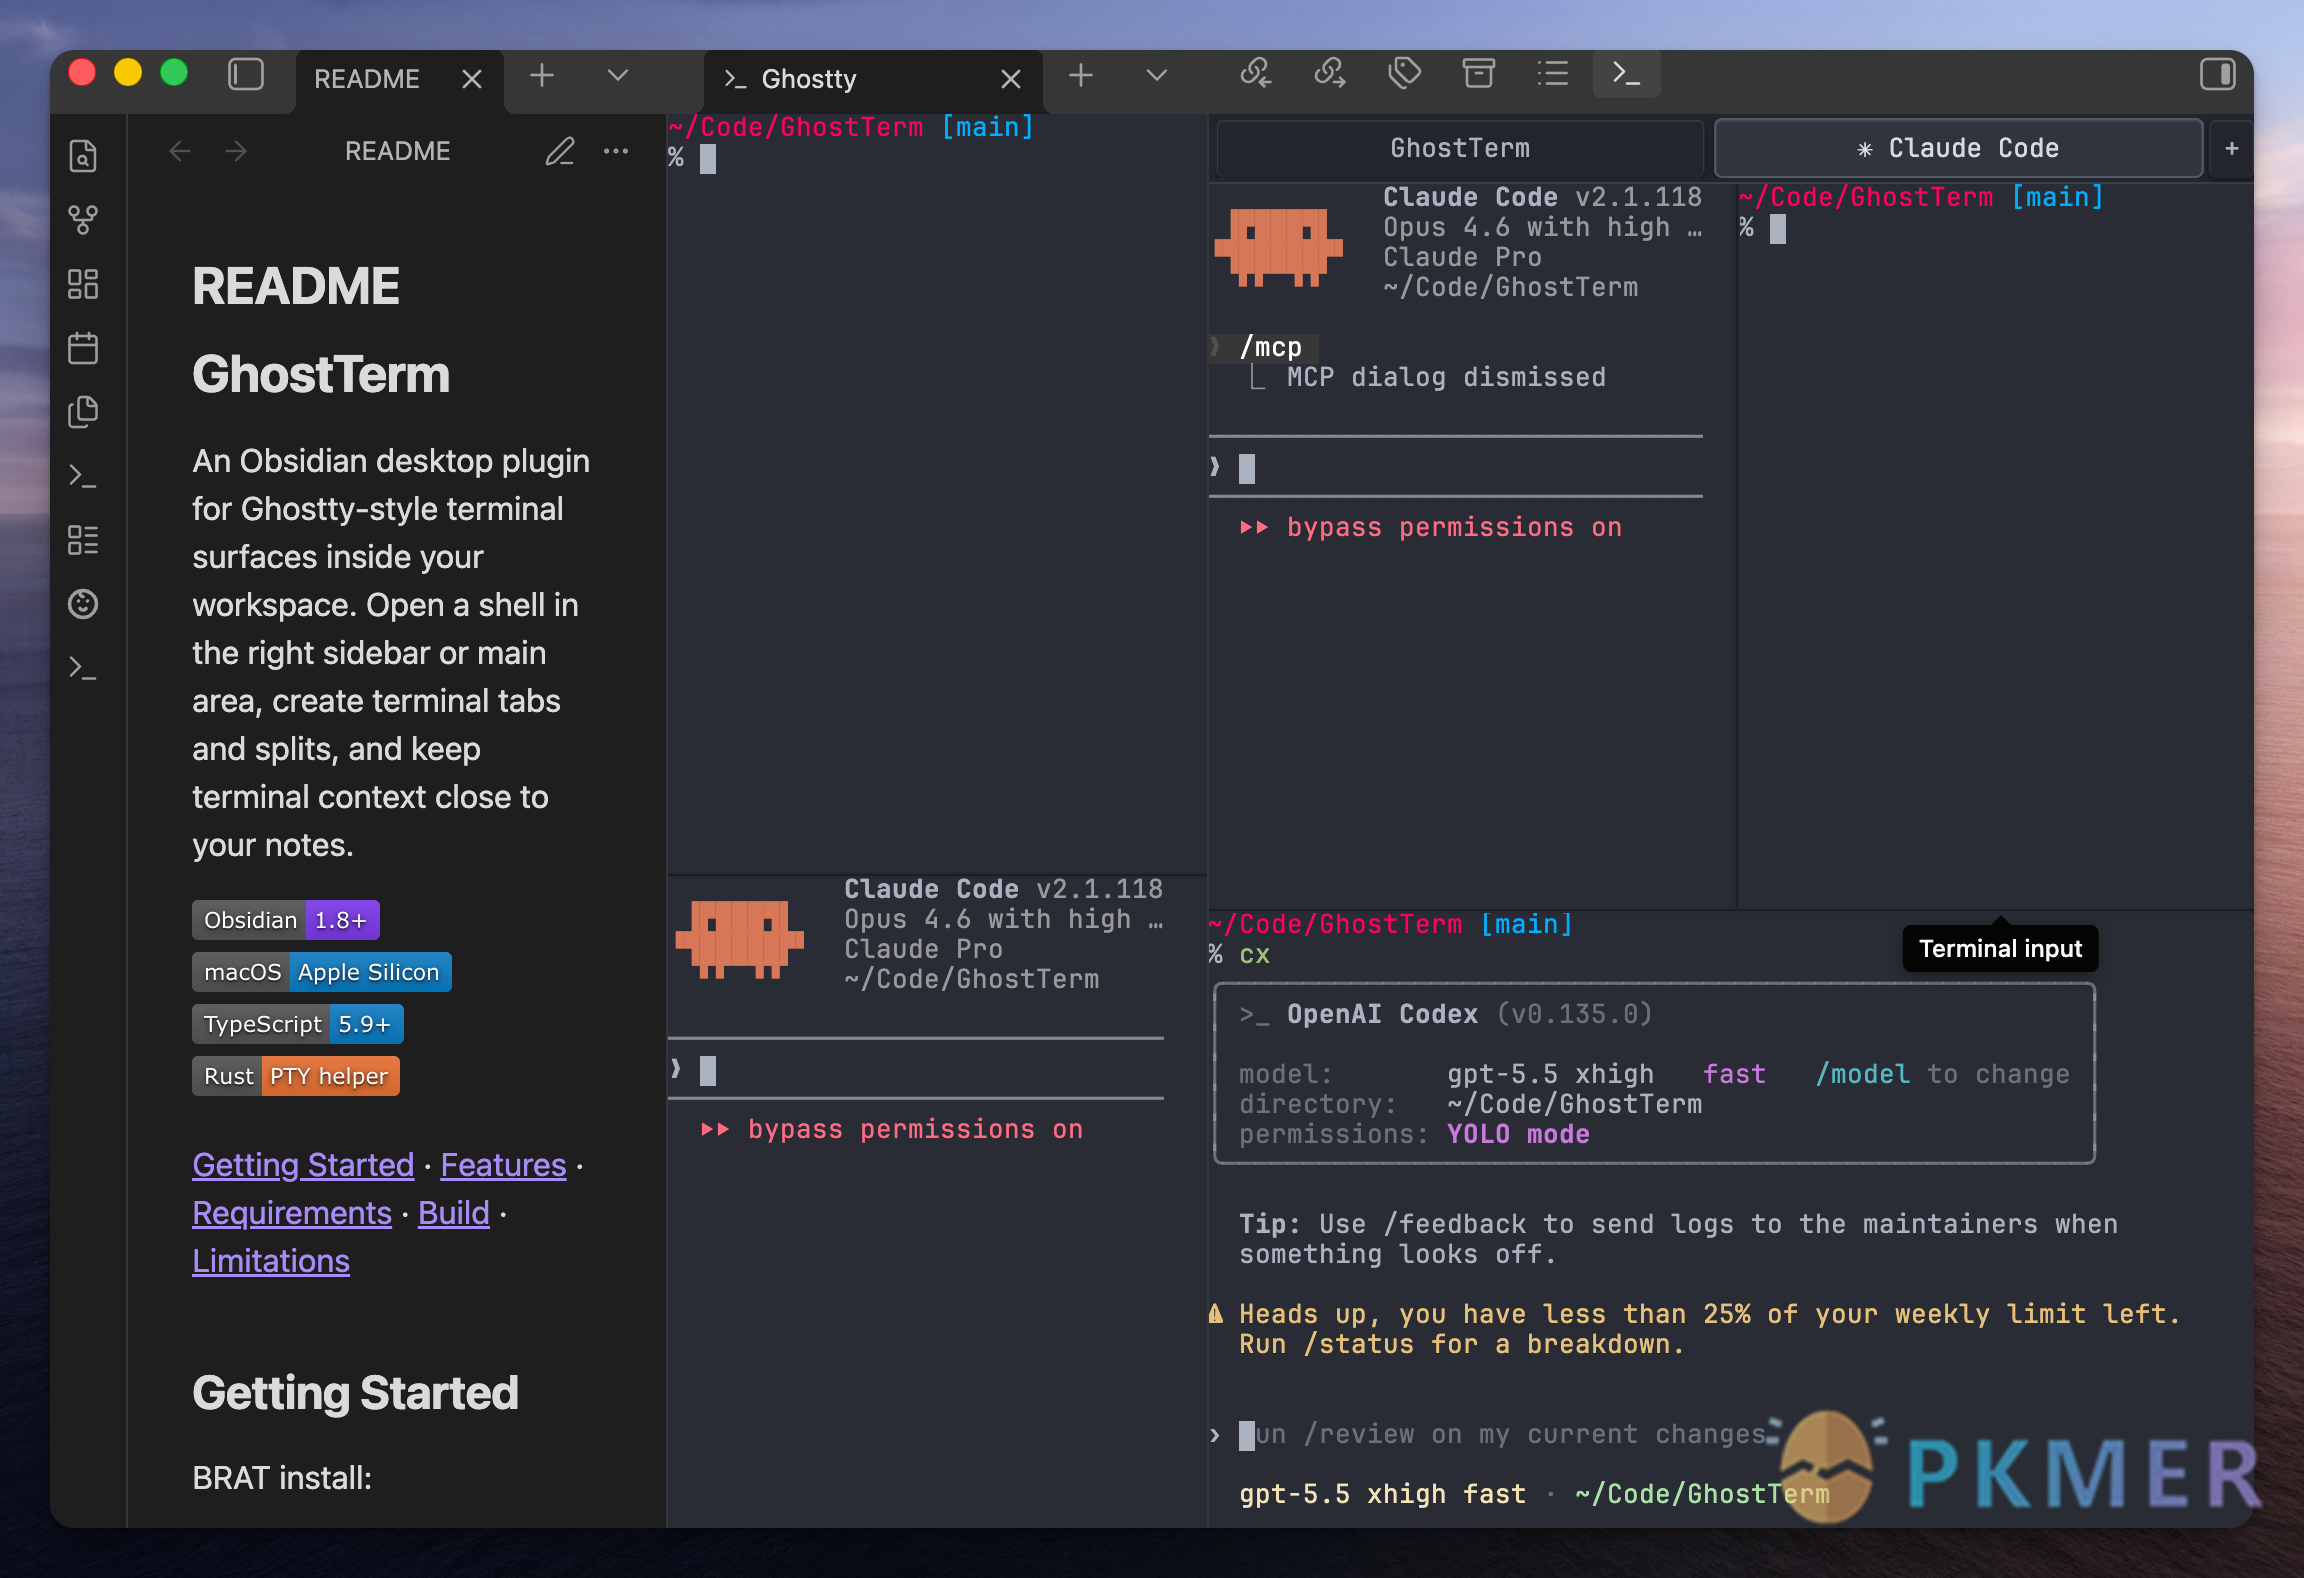The width and height of the screenshot is (2304, 1578).
Task: Click the '/mcp' command line
Action: tap(1271, 348)
